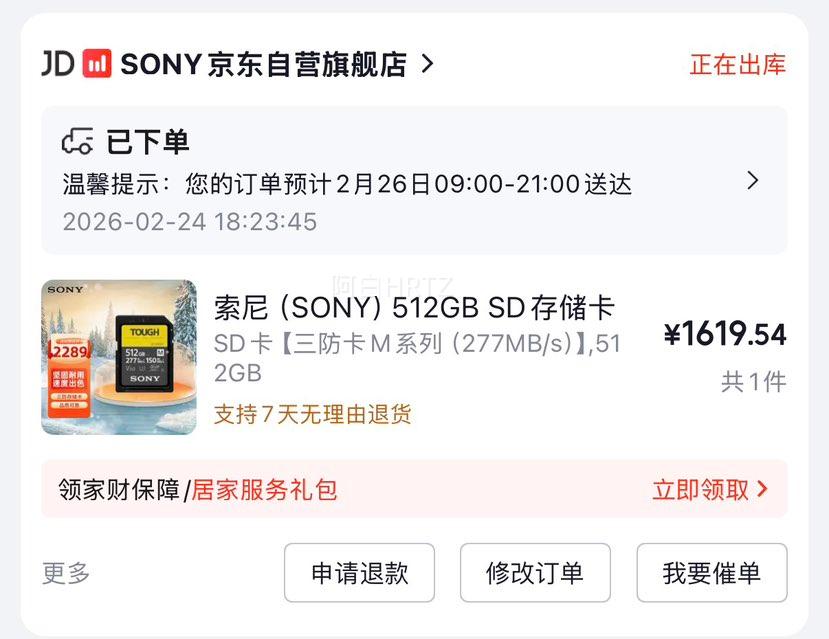This screenshot has height=639, width=829.
Task: Open the 索尼 512GB SD存储卡 product title
Action: (x=414, y=307)
